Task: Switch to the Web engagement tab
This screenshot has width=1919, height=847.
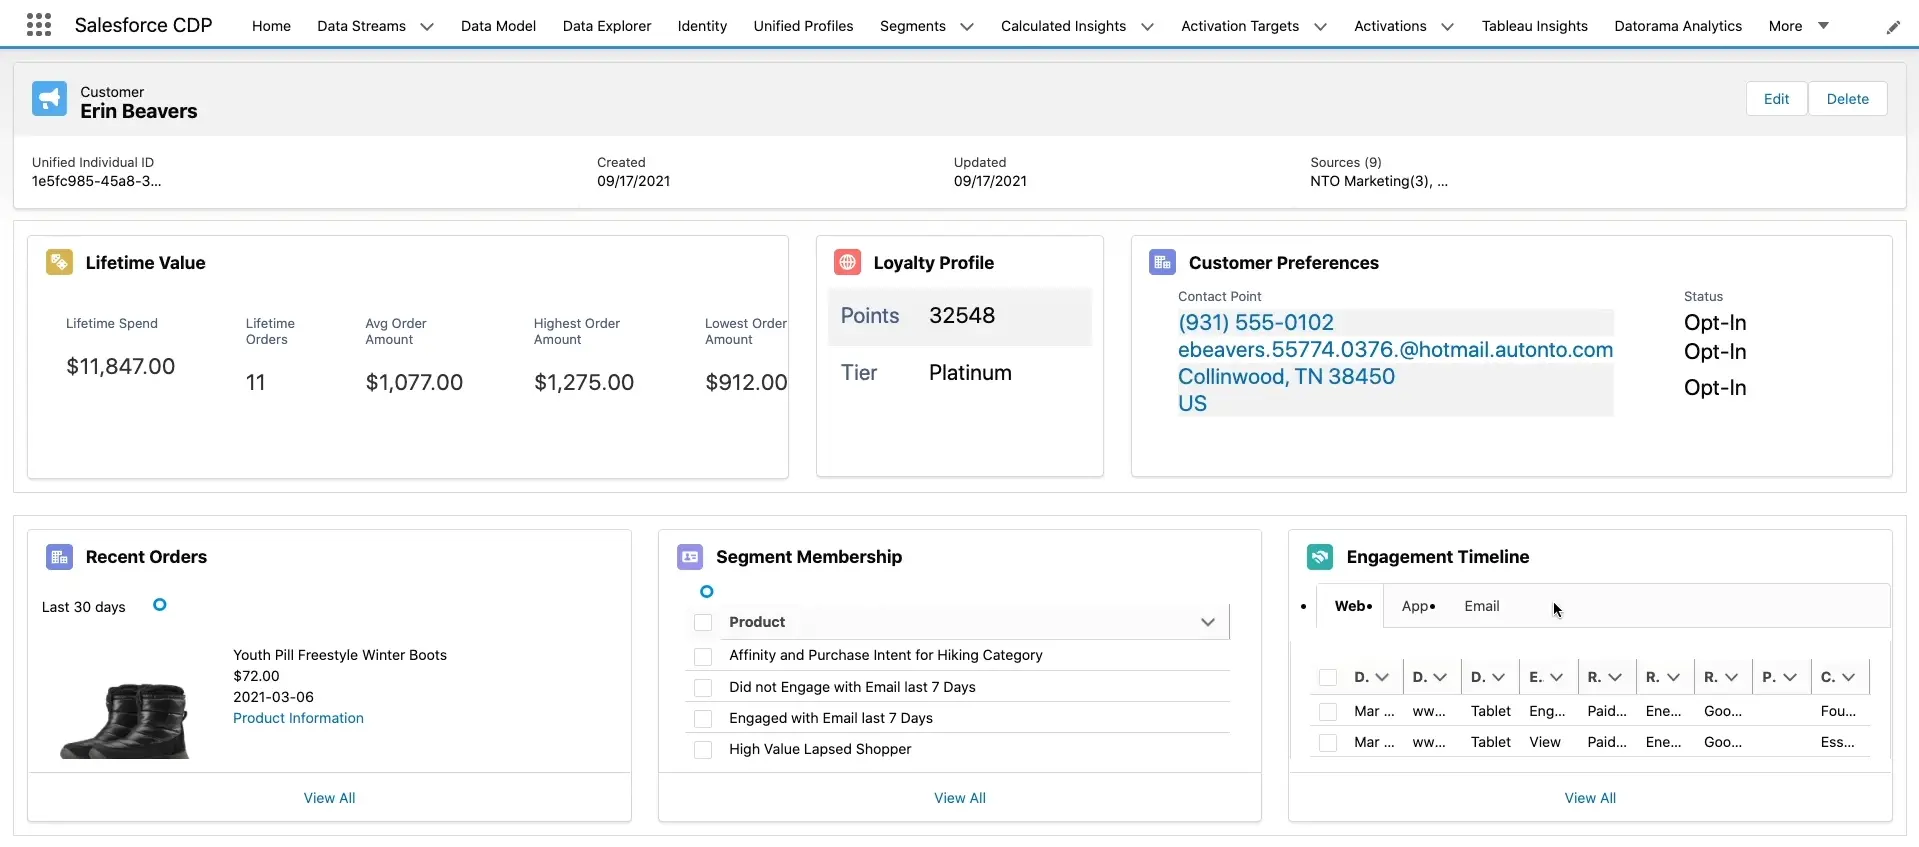Action: tap(1352, 606)
